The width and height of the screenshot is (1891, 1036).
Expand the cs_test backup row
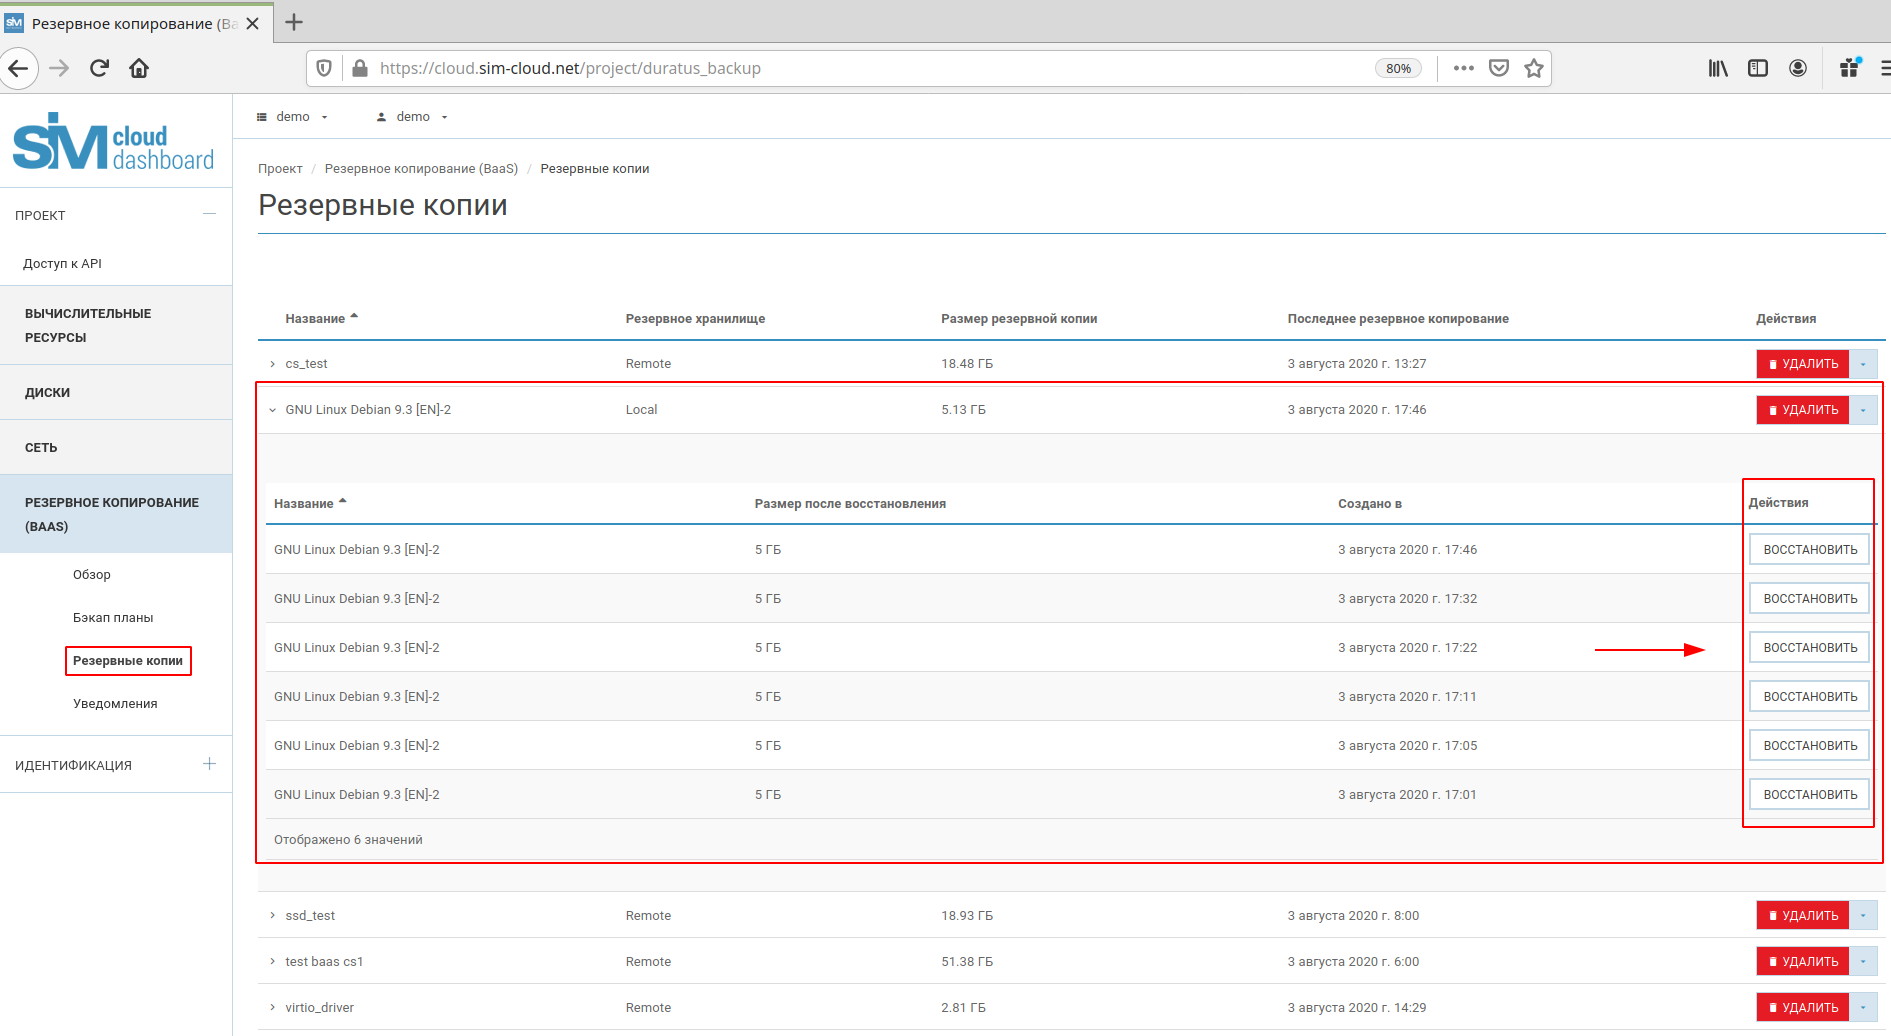(x=272, y=364)
